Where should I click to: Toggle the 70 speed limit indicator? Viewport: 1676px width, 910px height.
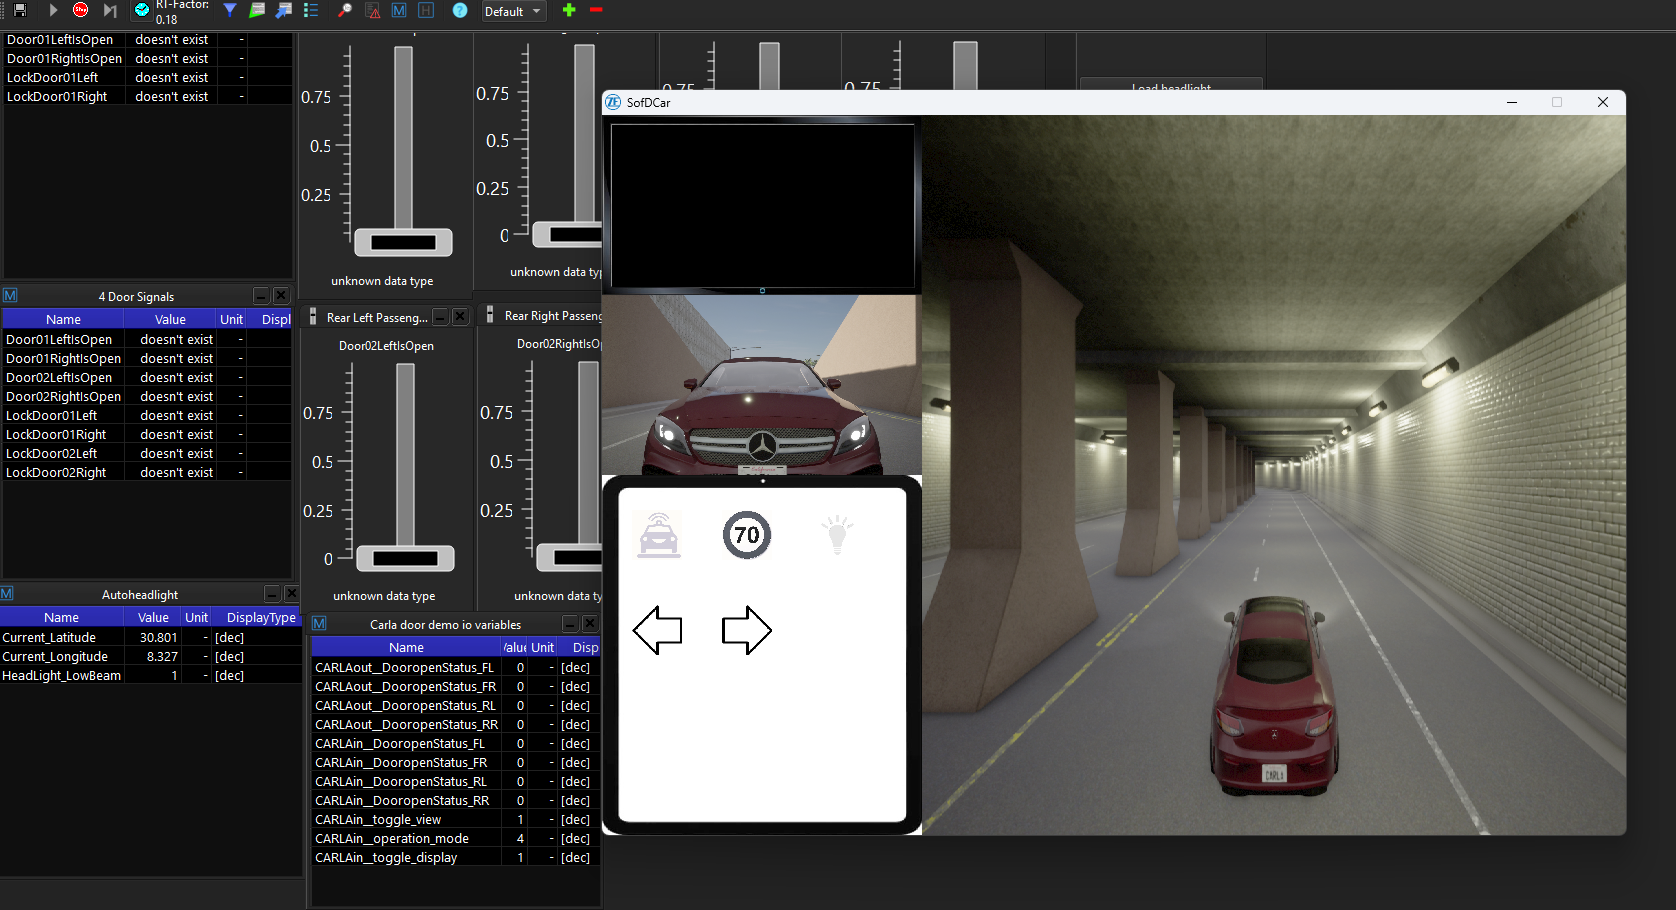(x=747, y=535)
